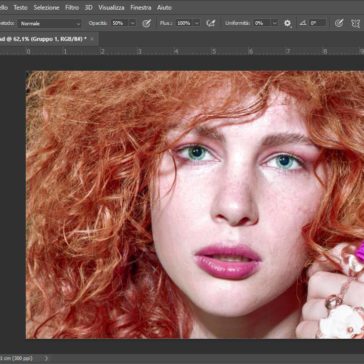Click the Opacità 50% value field
This screenshot has height=364, width=364.
point(119,23)
